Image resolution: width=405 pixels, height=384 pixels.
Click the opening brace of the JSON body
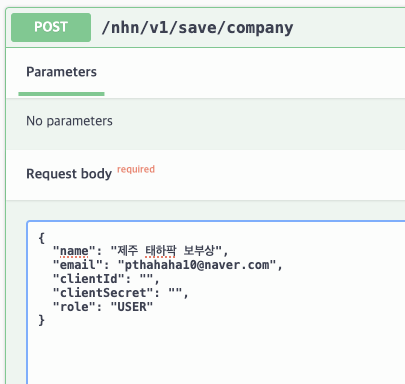click(41, 238)
